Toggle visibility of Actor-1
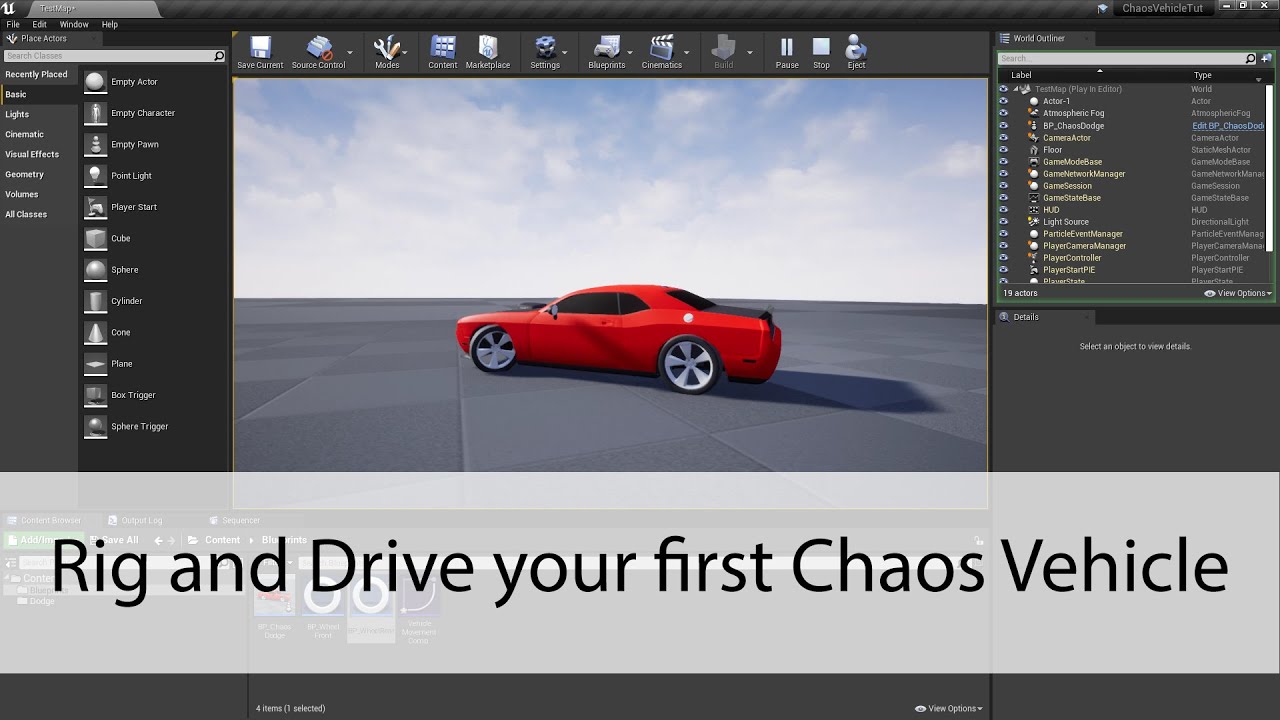The width and height of the screenshot is (1280, 720). pos(1004,101)
